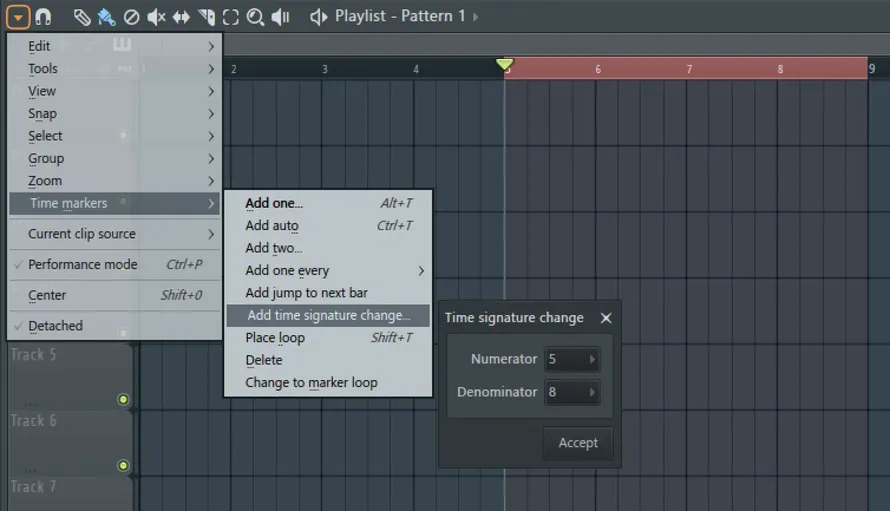Click the yellow playhead marker
This screenshot has height=511, width=890.
point(504,64)
